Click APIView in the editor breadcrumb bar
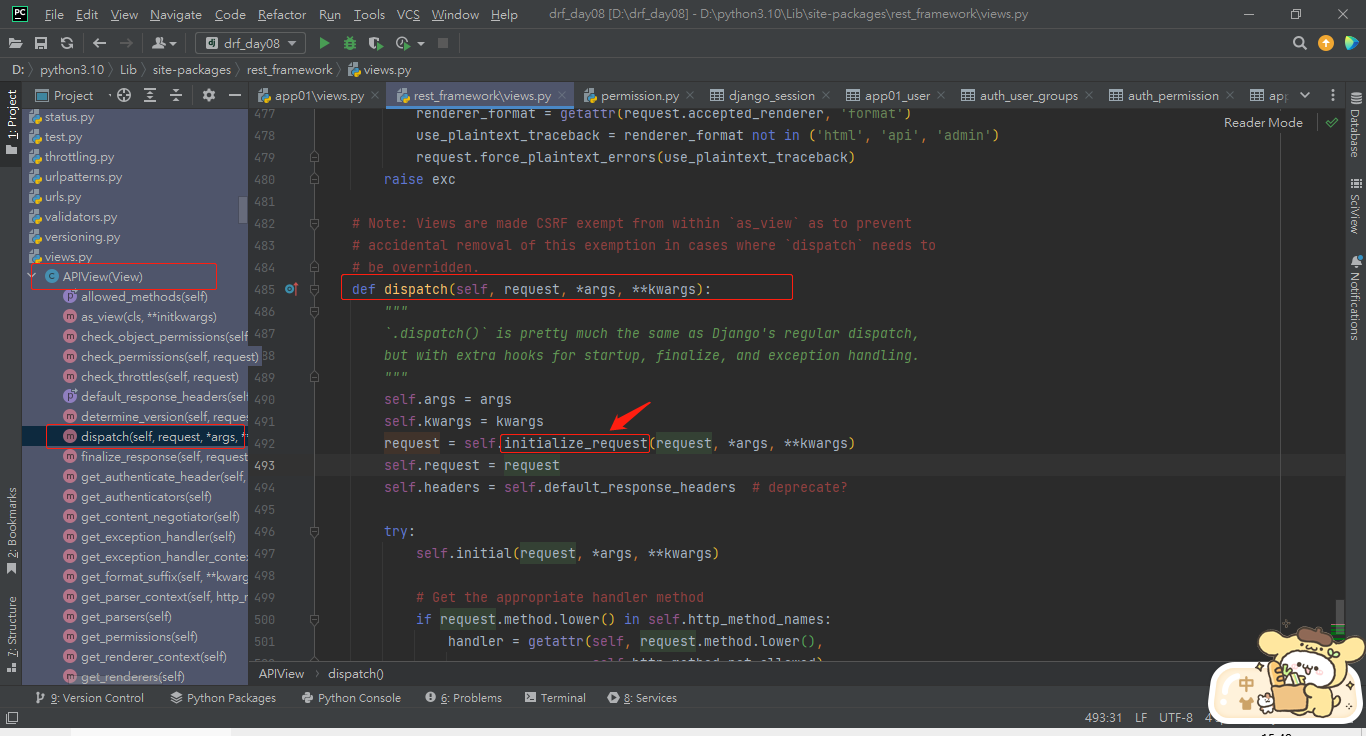Viewport: 1366px width, 736px height. click(281, 674)
